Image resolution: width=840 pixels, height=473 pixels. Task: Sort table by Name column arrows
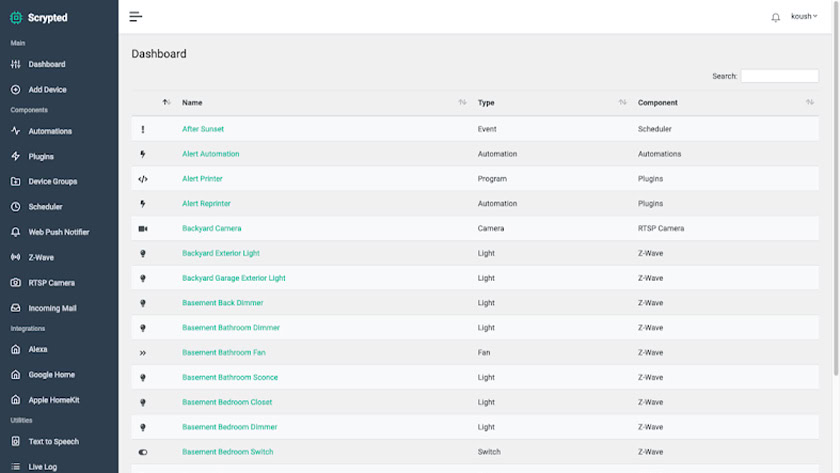tap(462, 102)
